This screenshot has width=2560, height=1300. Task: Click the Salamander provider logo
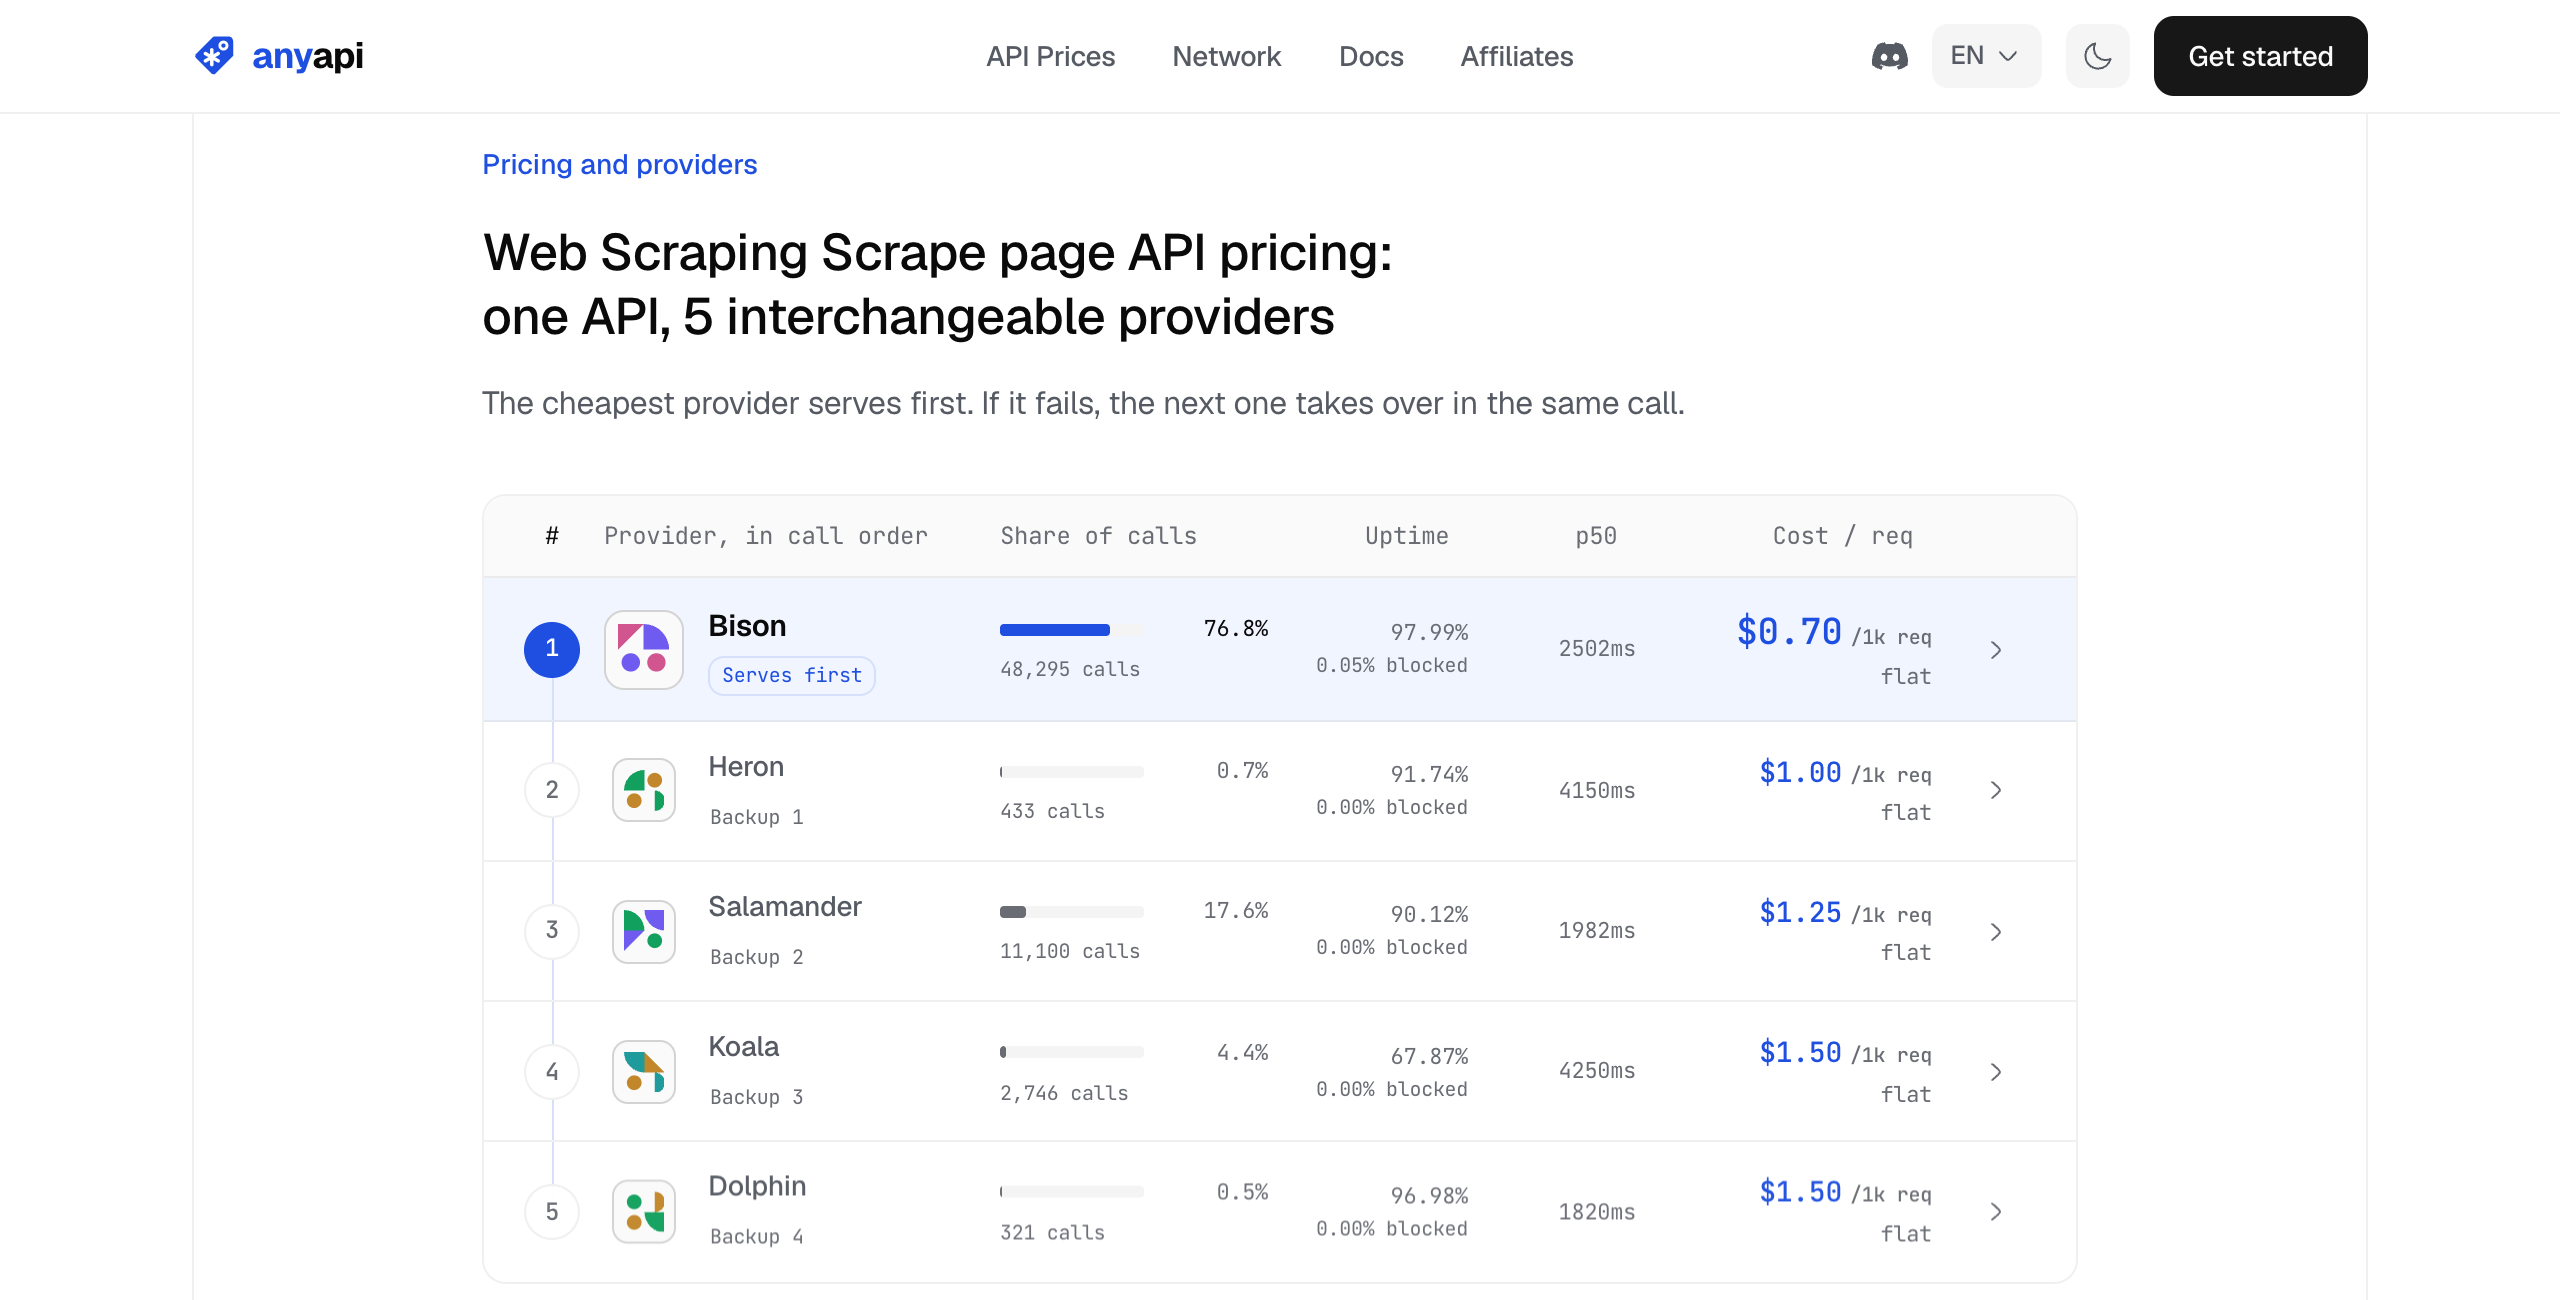(x=644, y=930)
